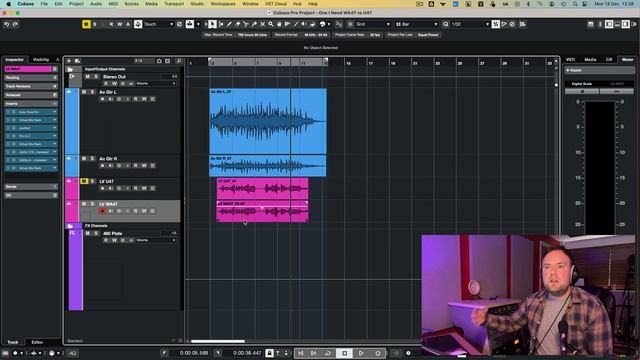This screenshot has height=360, width=640.
Task: Click the horizontal project scrollbar
Action: click(x=218, y=341)
